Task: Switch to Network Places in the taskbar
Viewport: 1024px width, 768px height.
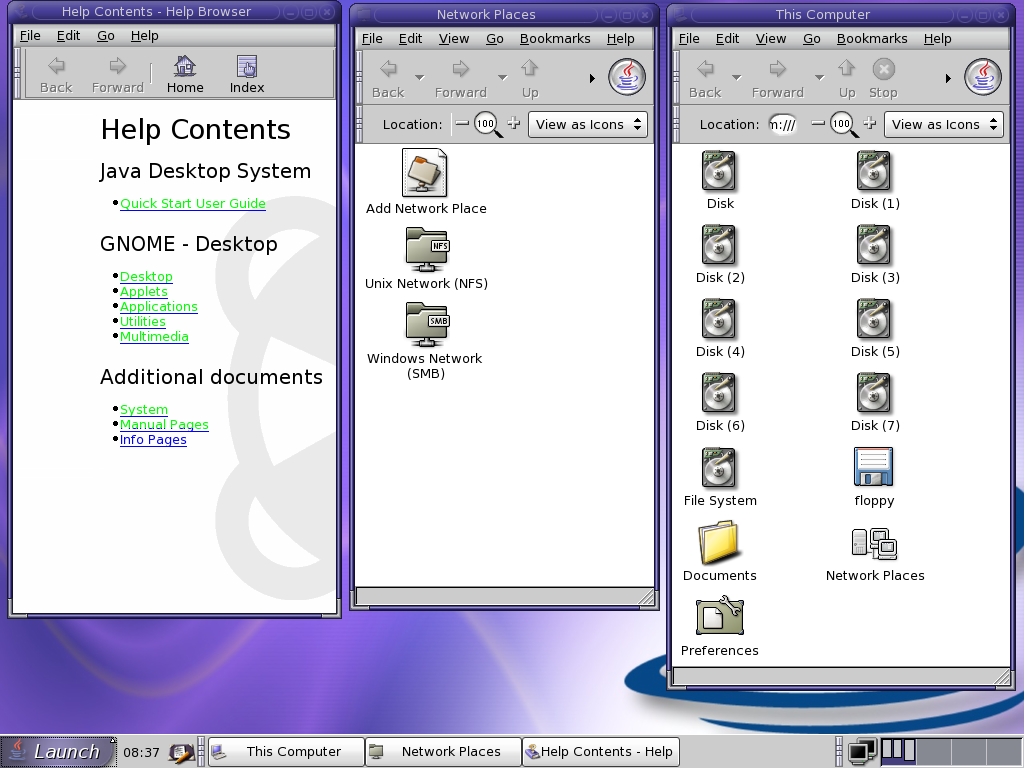Action: pos(443,752)
